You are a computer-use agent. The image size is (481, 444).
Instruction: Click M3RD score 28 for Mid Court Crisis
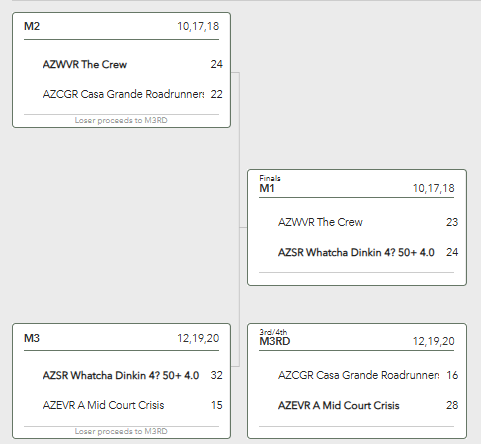tap(452, 405)
